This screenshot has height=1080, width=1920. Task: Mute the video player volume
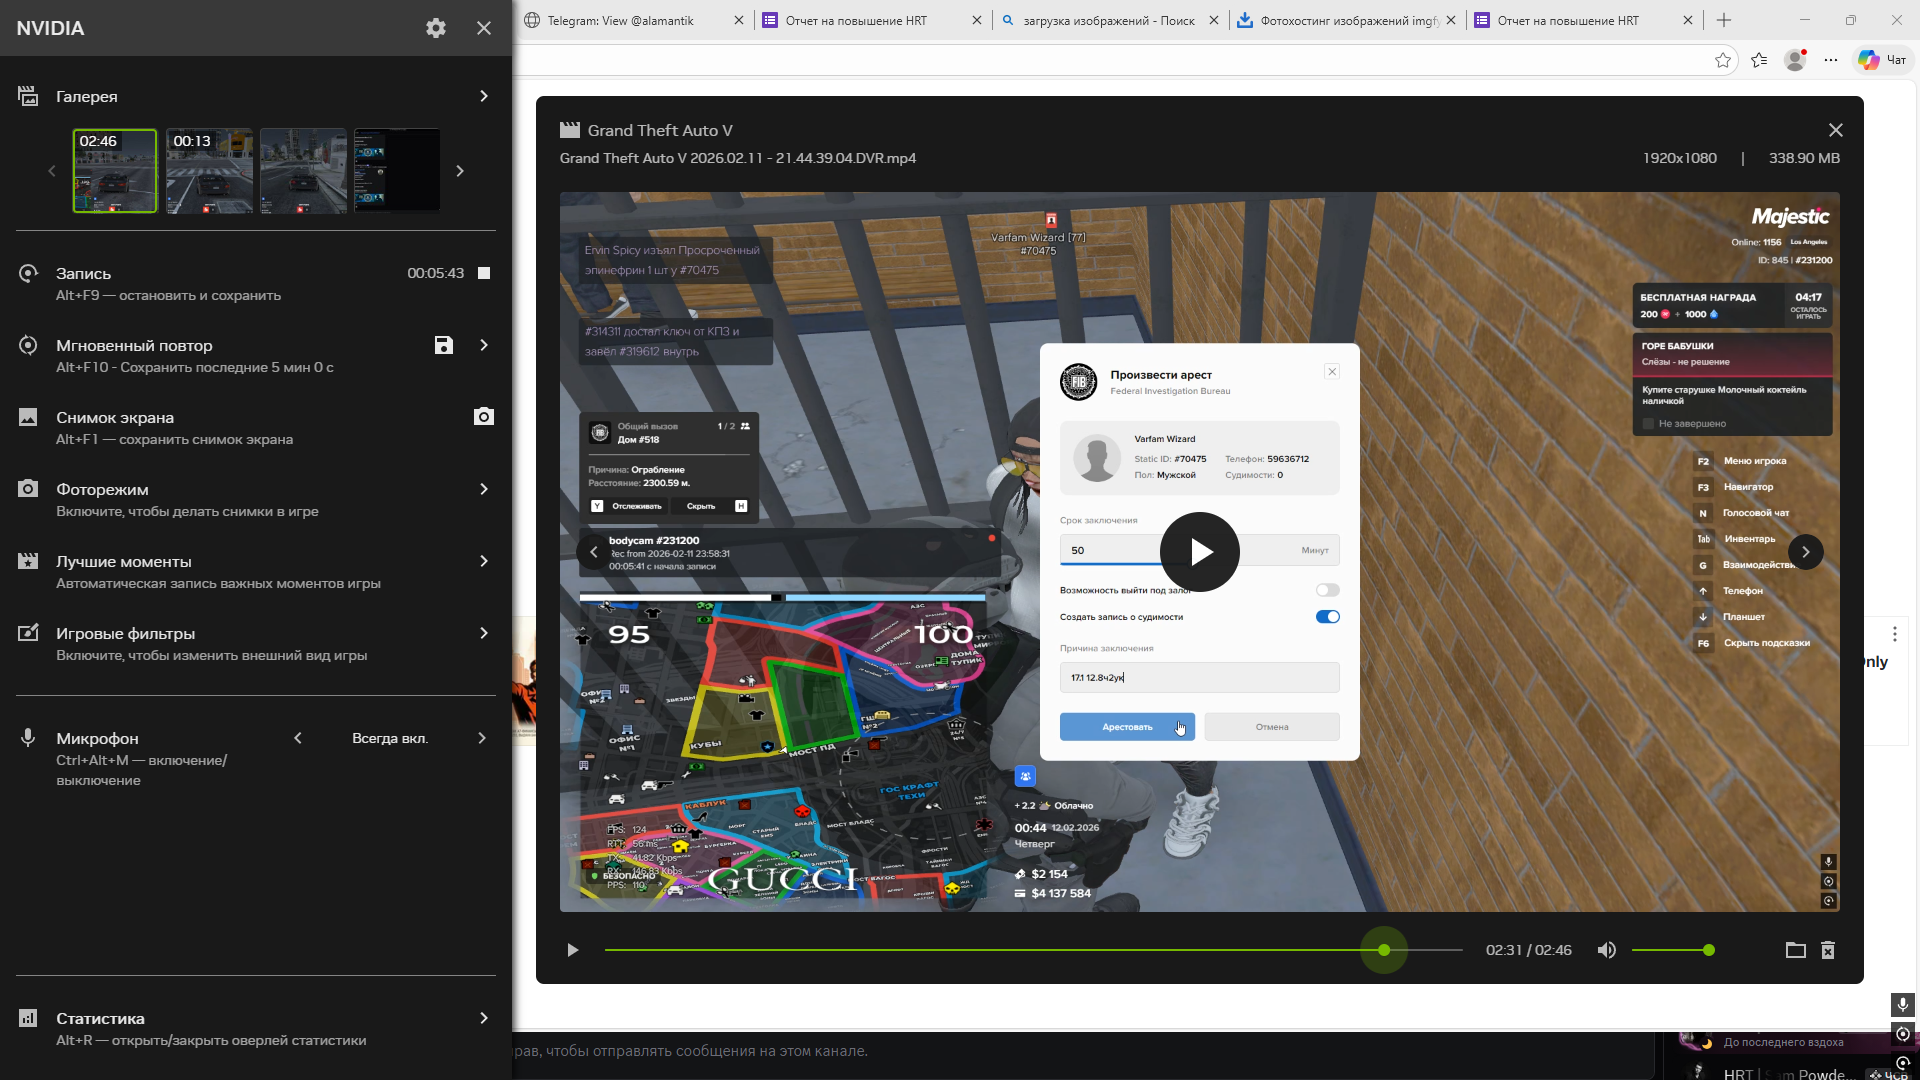pos(1606,950)
